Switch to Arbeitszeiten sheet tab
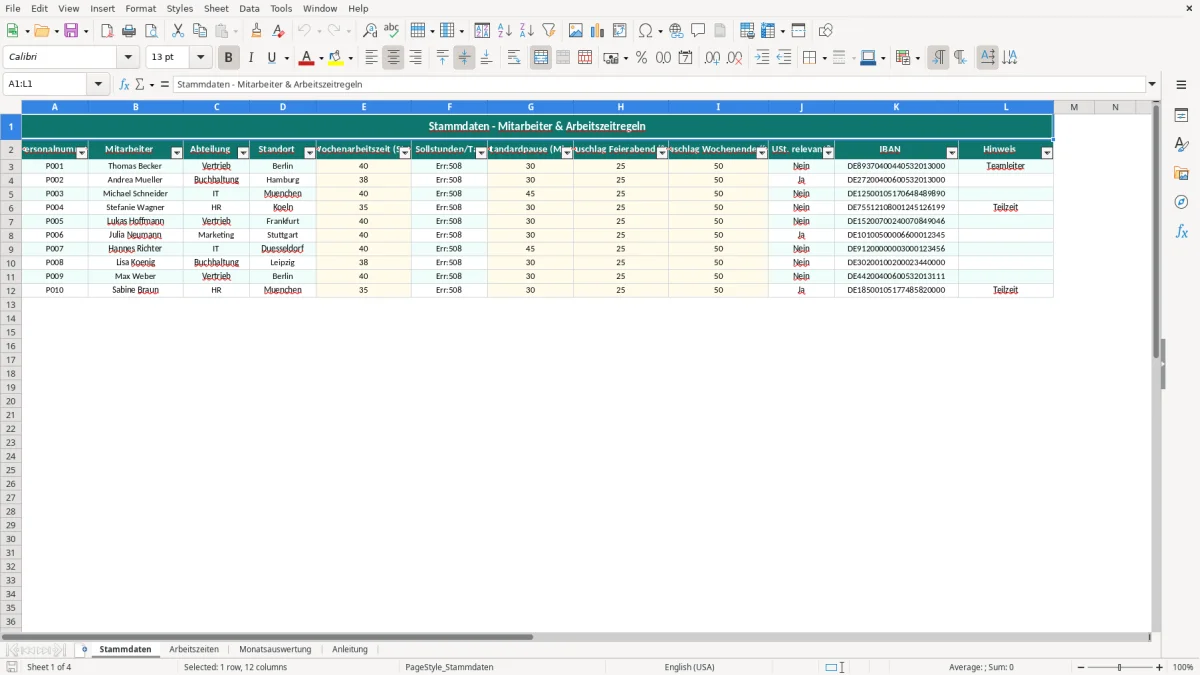The width and height of the screenshot is (1200, 675). coord(194,649)
